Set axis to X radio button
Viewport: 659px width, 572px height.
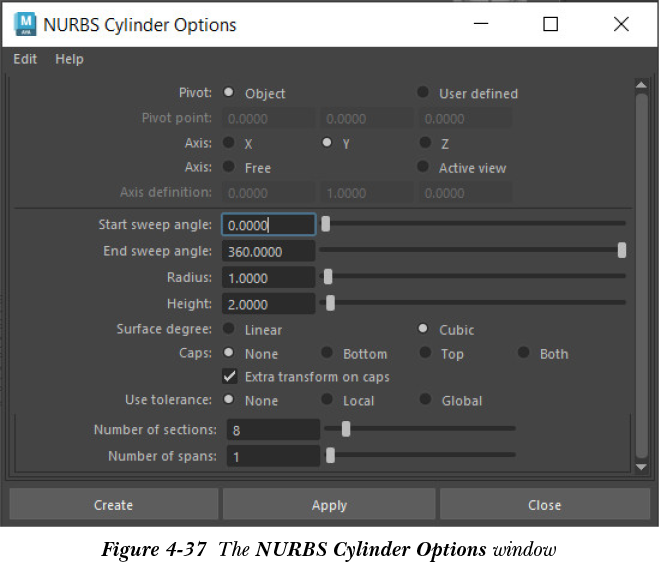pos(229,143)
